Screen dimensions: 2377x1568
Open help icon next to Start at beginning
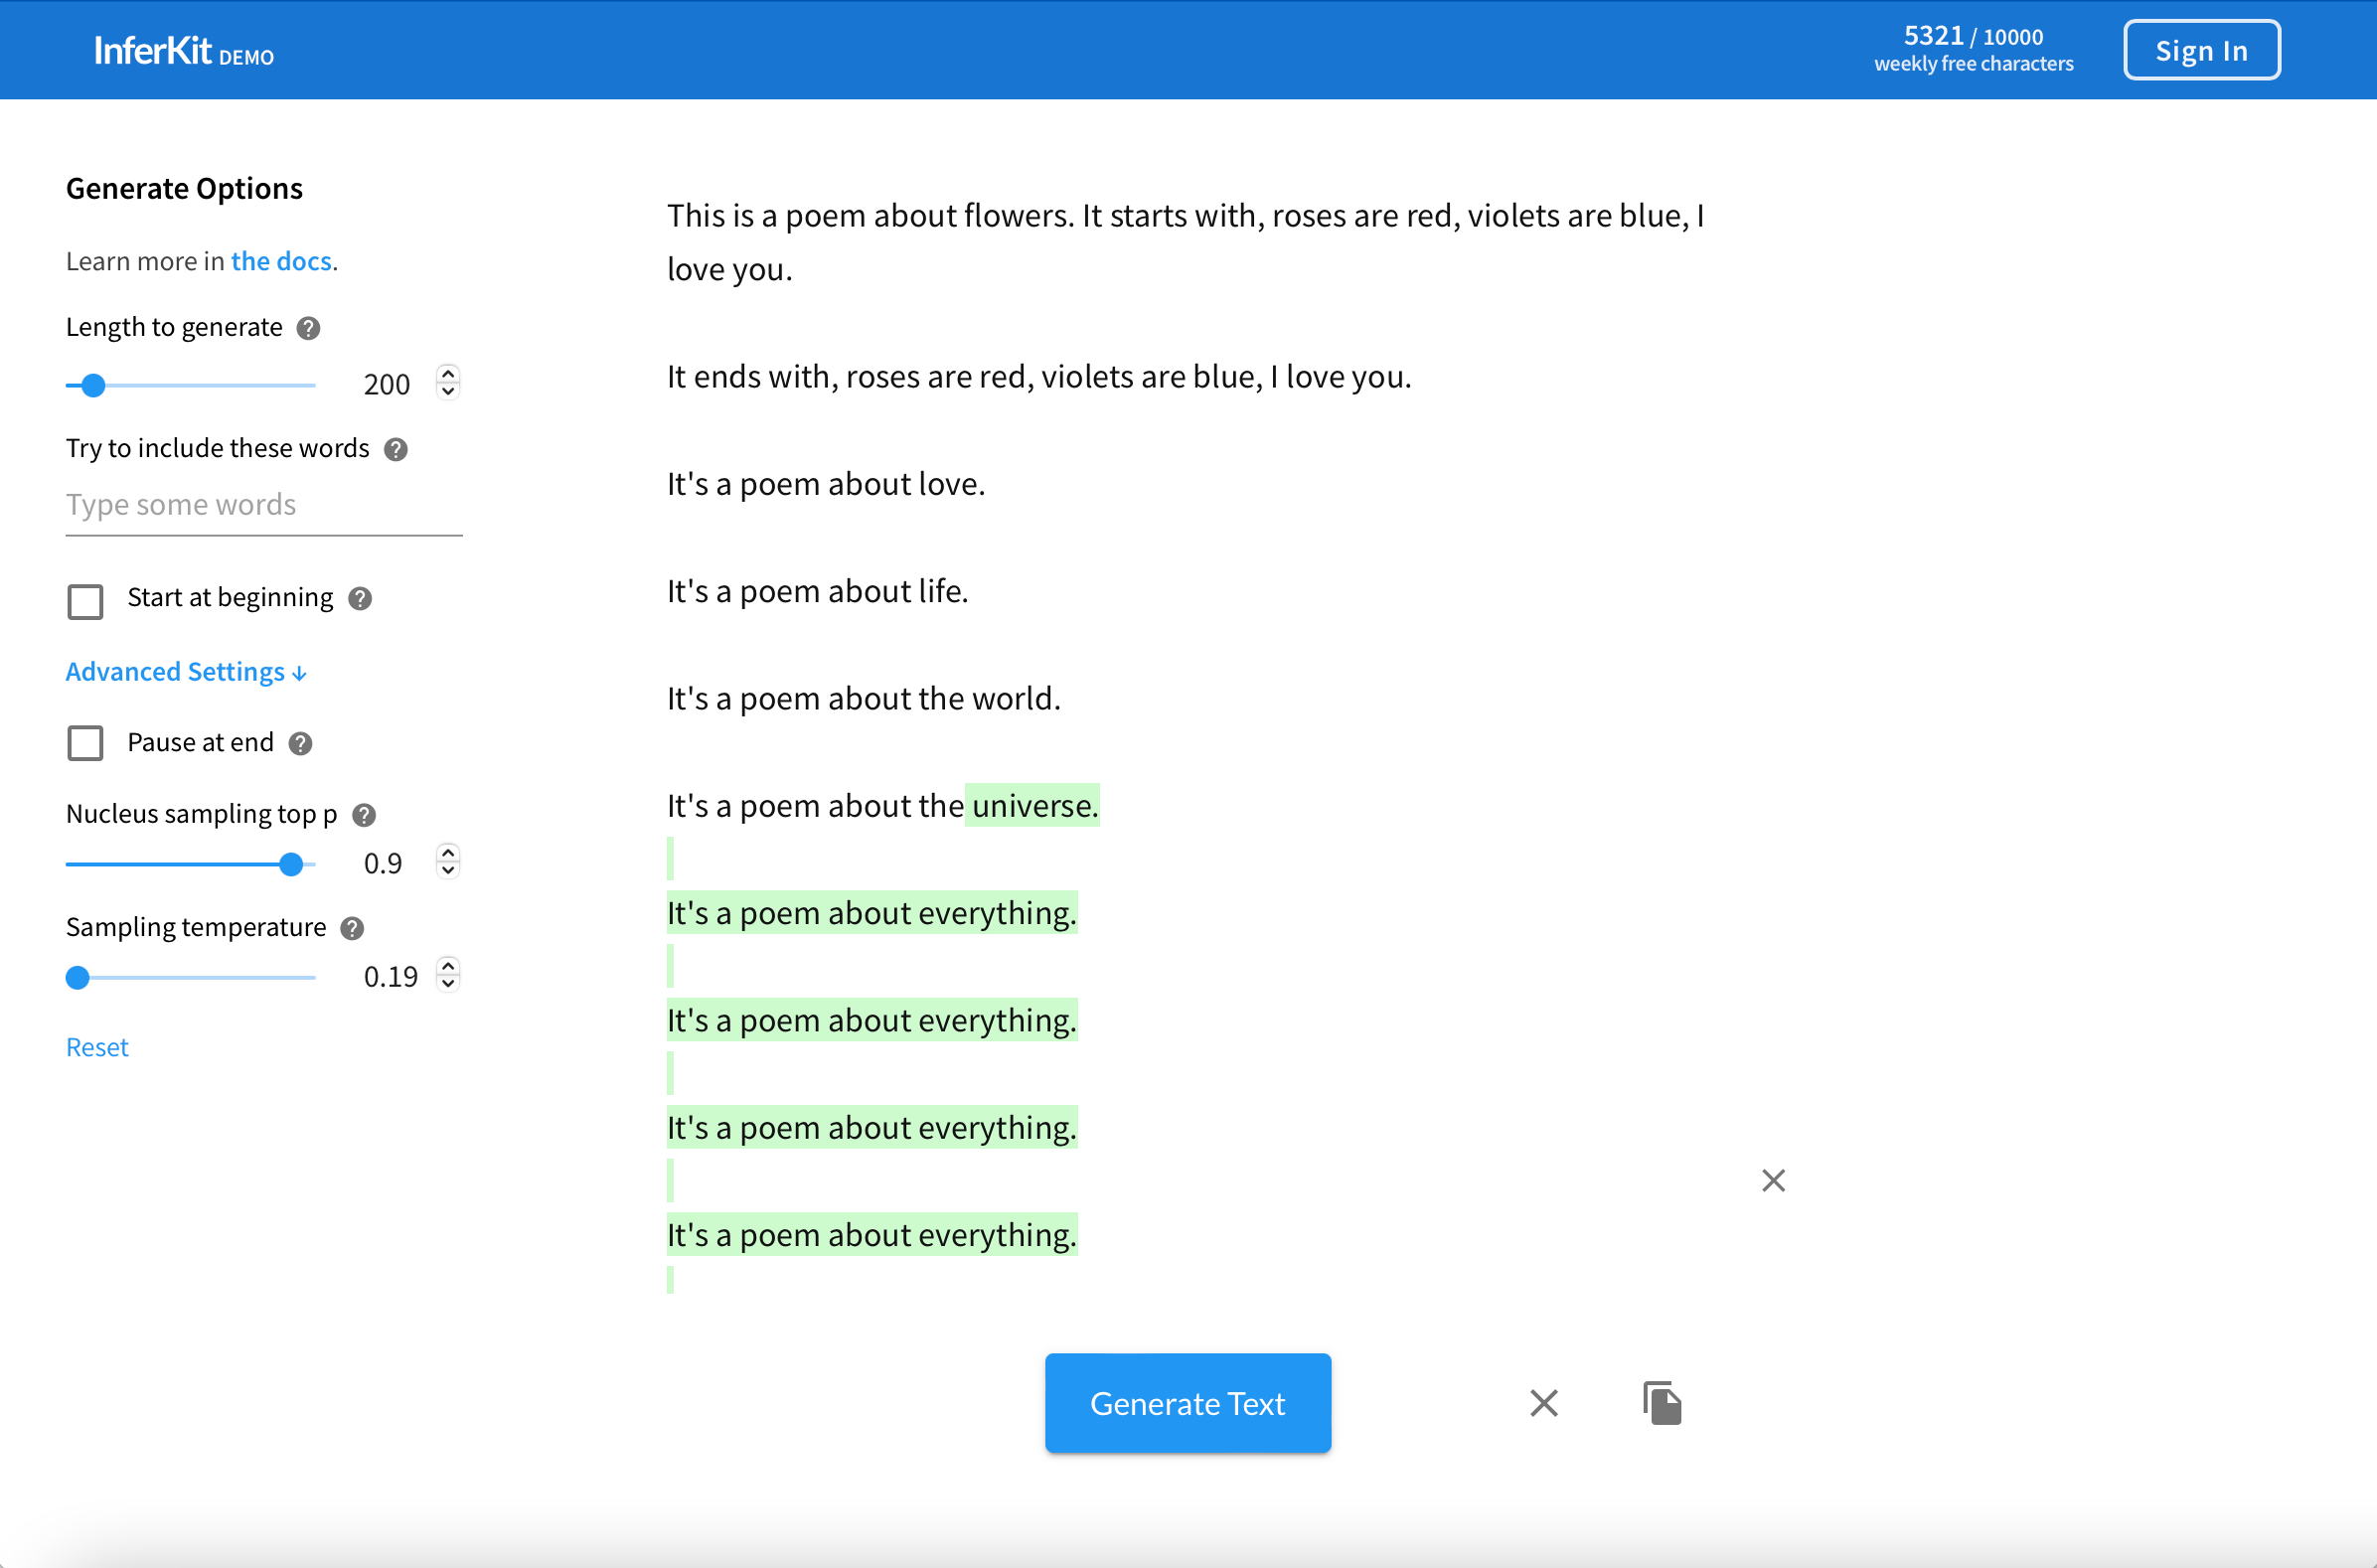[360, 598]
